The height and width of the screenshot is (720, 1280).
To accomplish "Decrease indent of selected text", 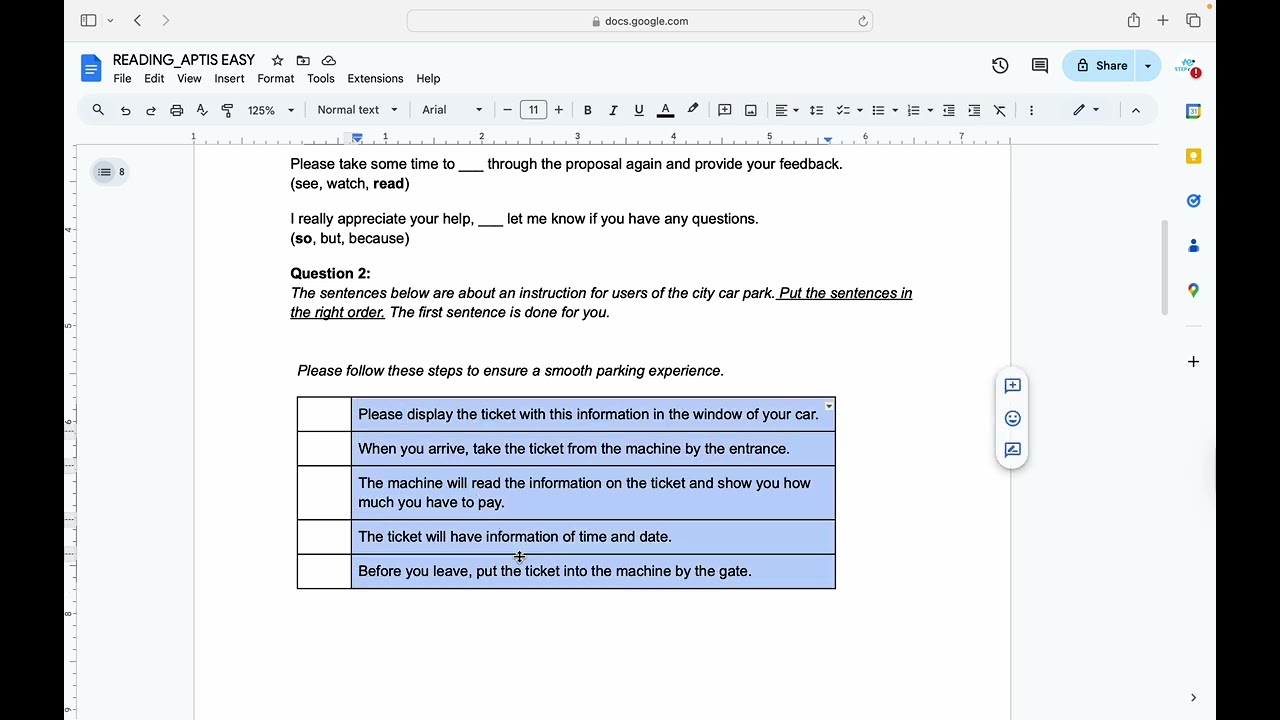I will tap(949, 110).
